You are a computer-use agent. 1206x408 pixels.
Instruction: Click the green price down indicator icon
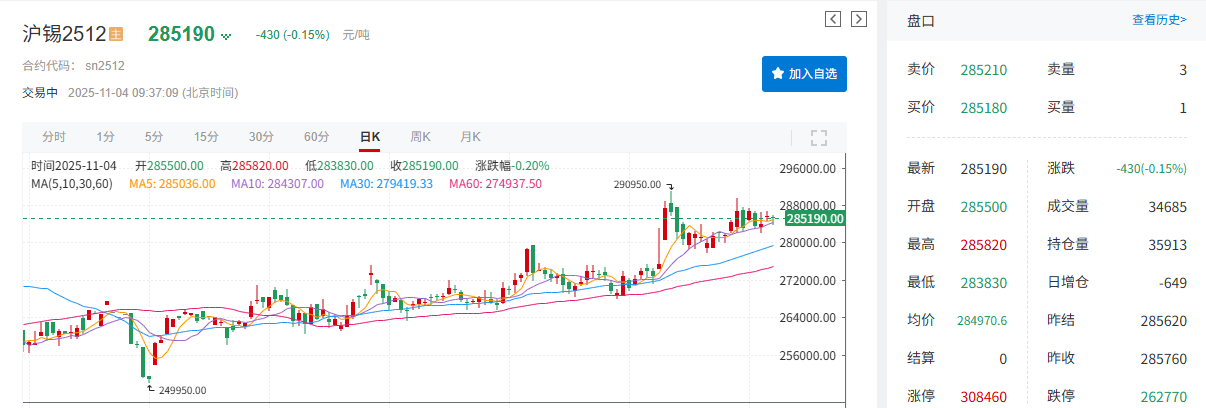tap(227, 36)
